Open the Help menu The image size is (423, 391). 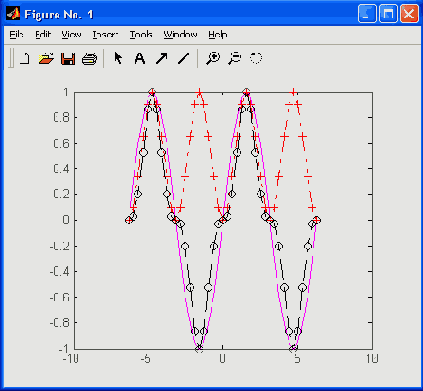[x=218, y=35]
